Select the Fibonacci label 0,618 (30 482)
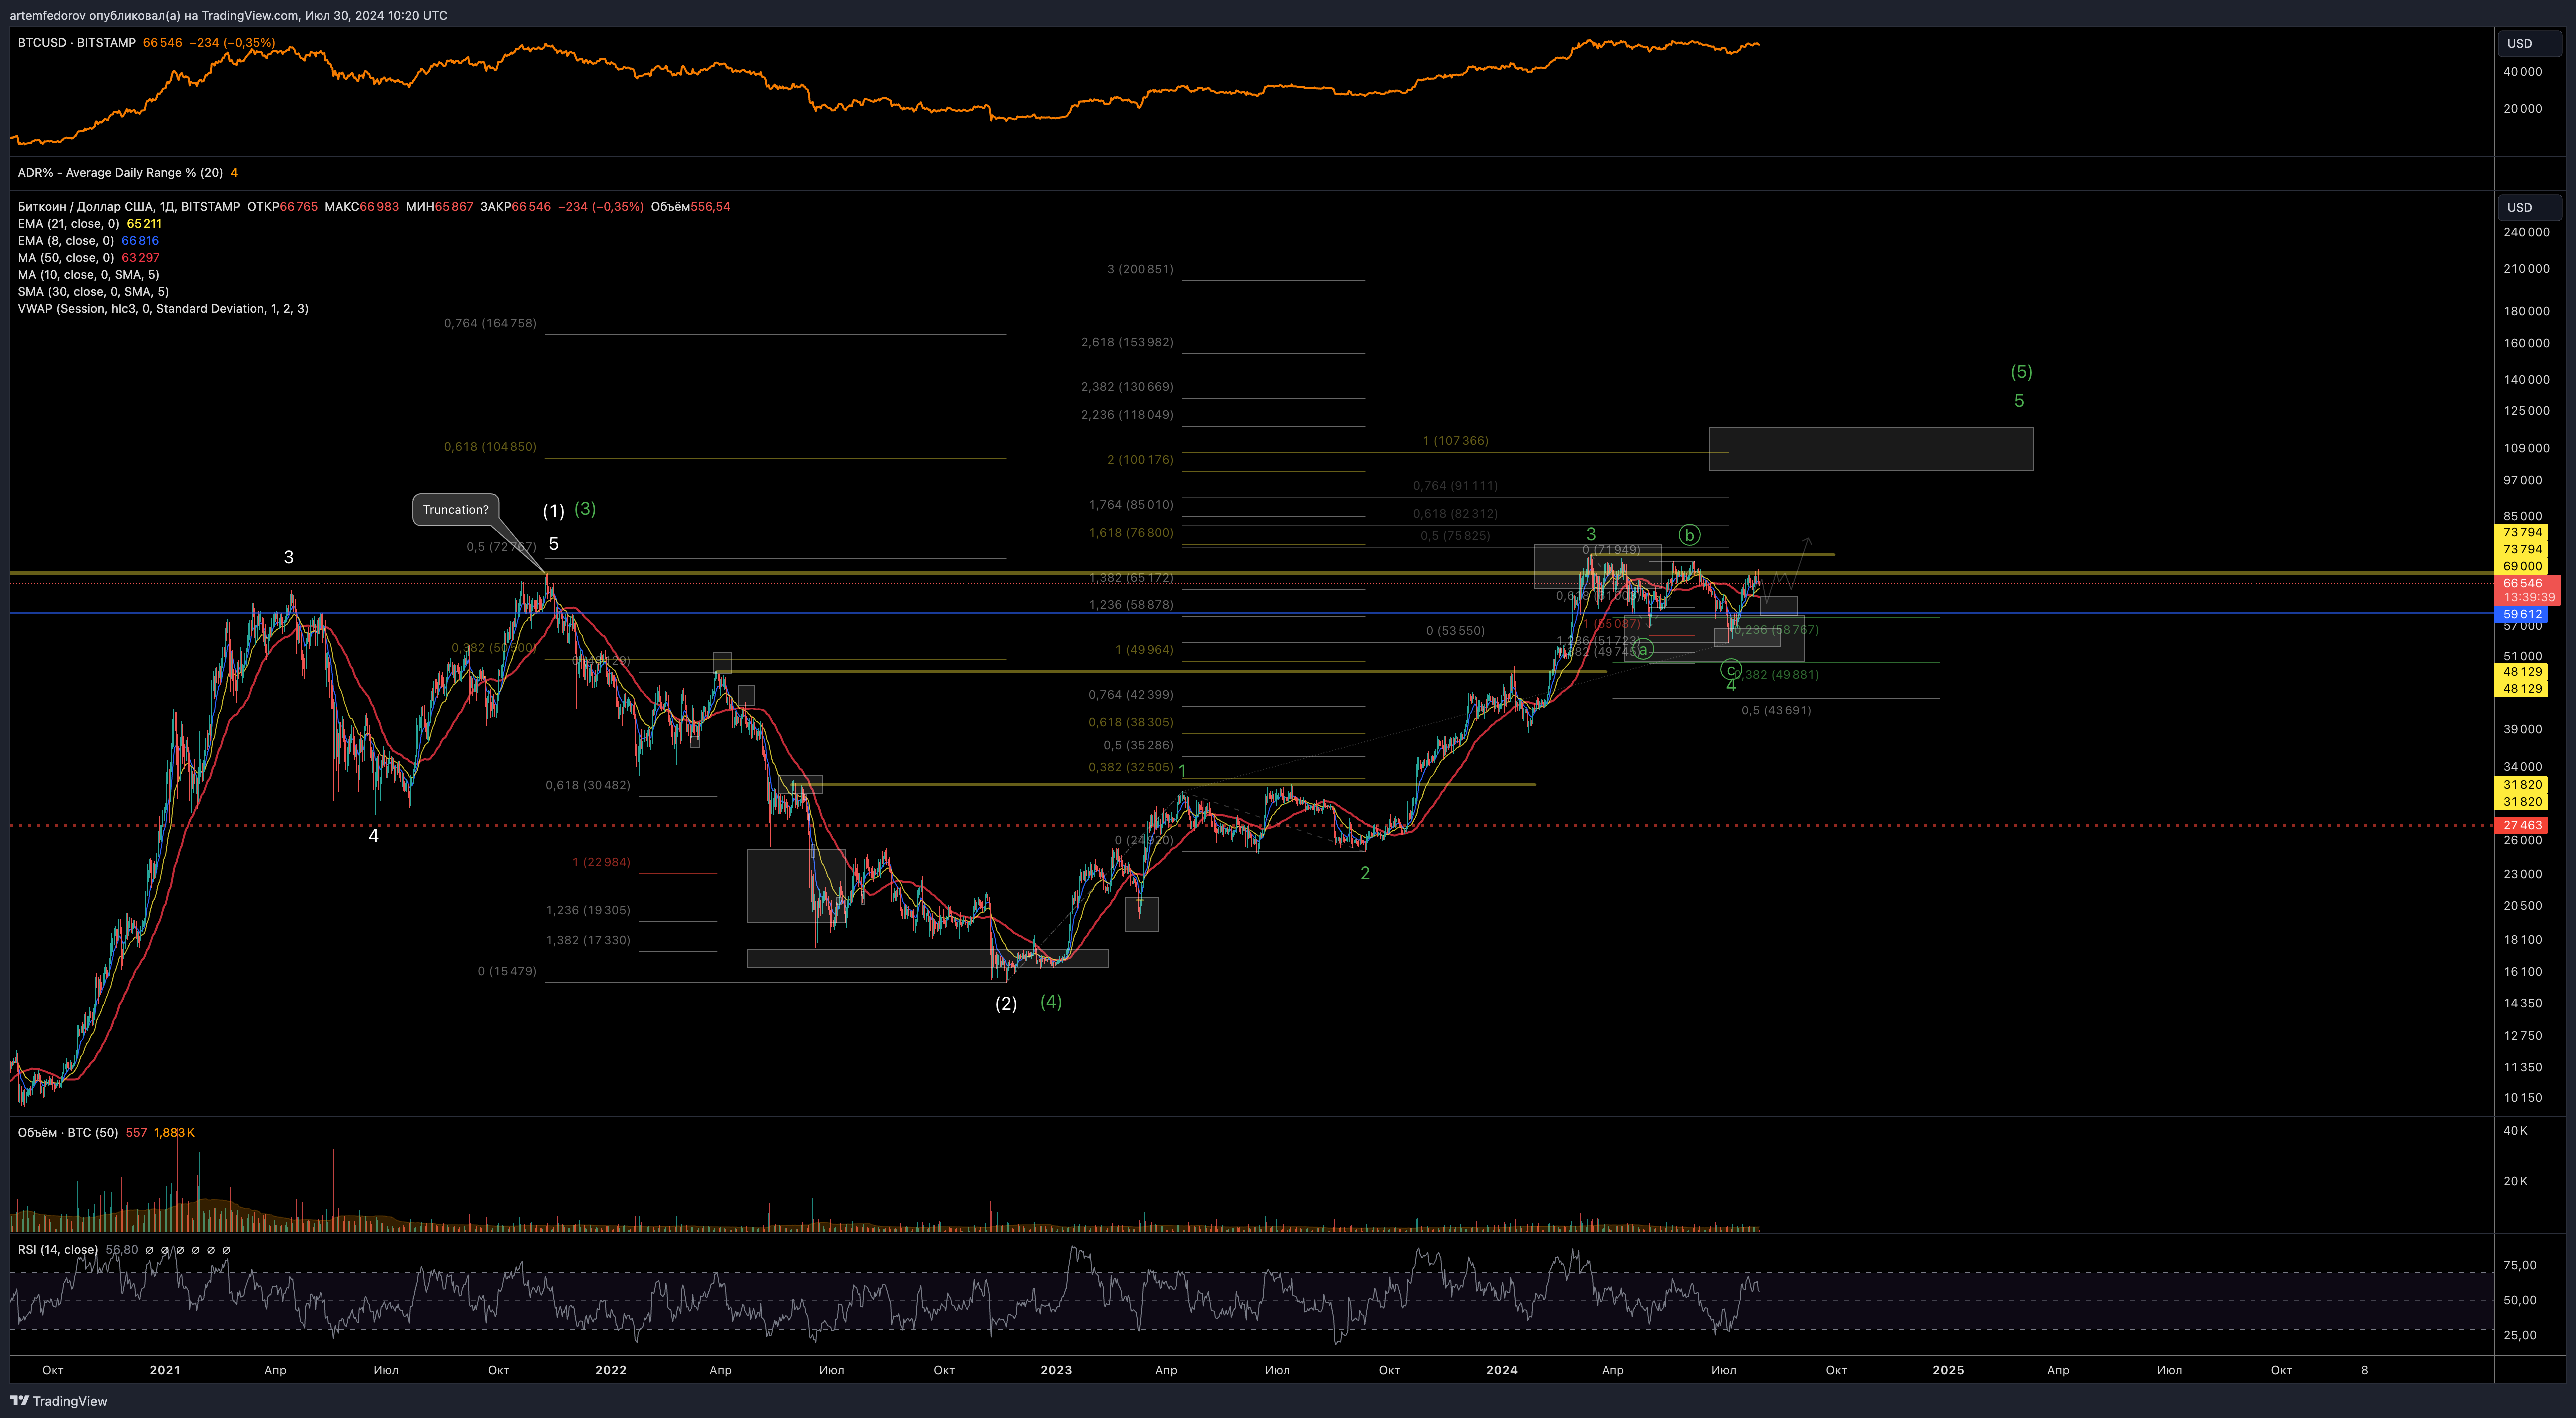 (588, 786)
